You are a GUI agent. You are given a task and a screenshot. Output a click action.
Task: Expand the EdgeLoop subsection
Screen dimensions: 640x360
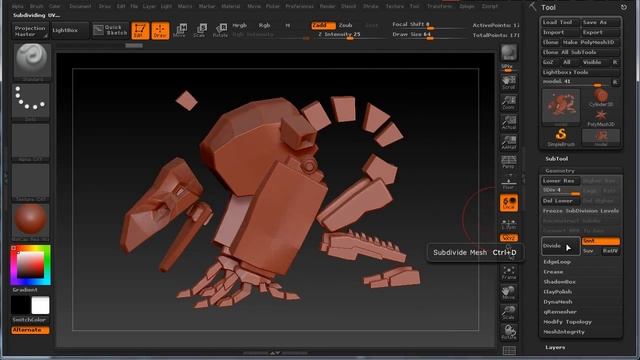[557, 262]
